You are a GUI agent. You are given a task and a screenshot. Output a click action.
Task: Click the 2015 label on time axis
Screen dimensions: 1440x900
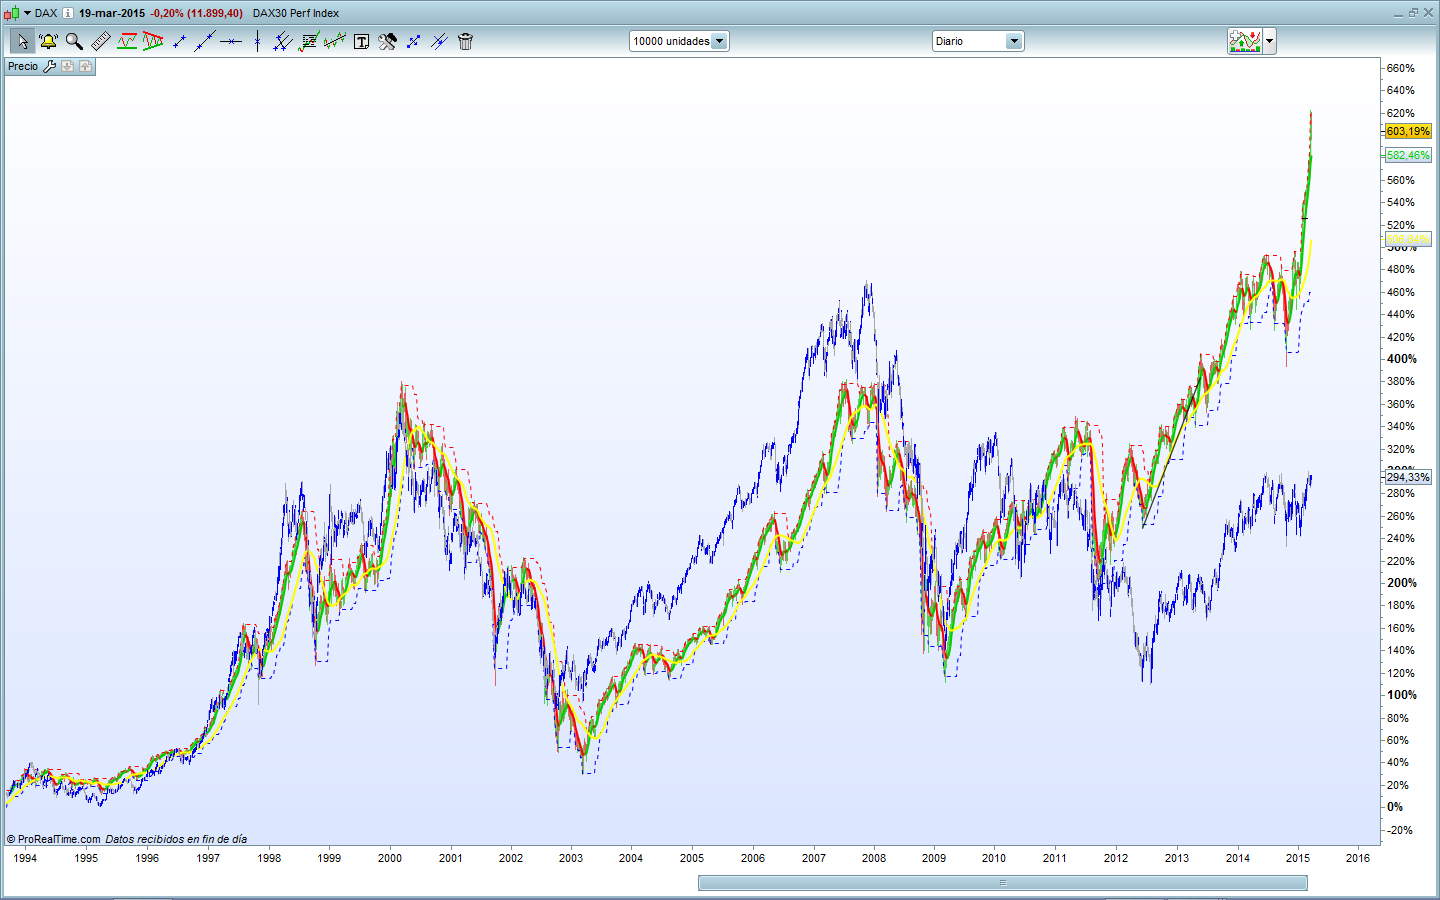(1298, 858)
